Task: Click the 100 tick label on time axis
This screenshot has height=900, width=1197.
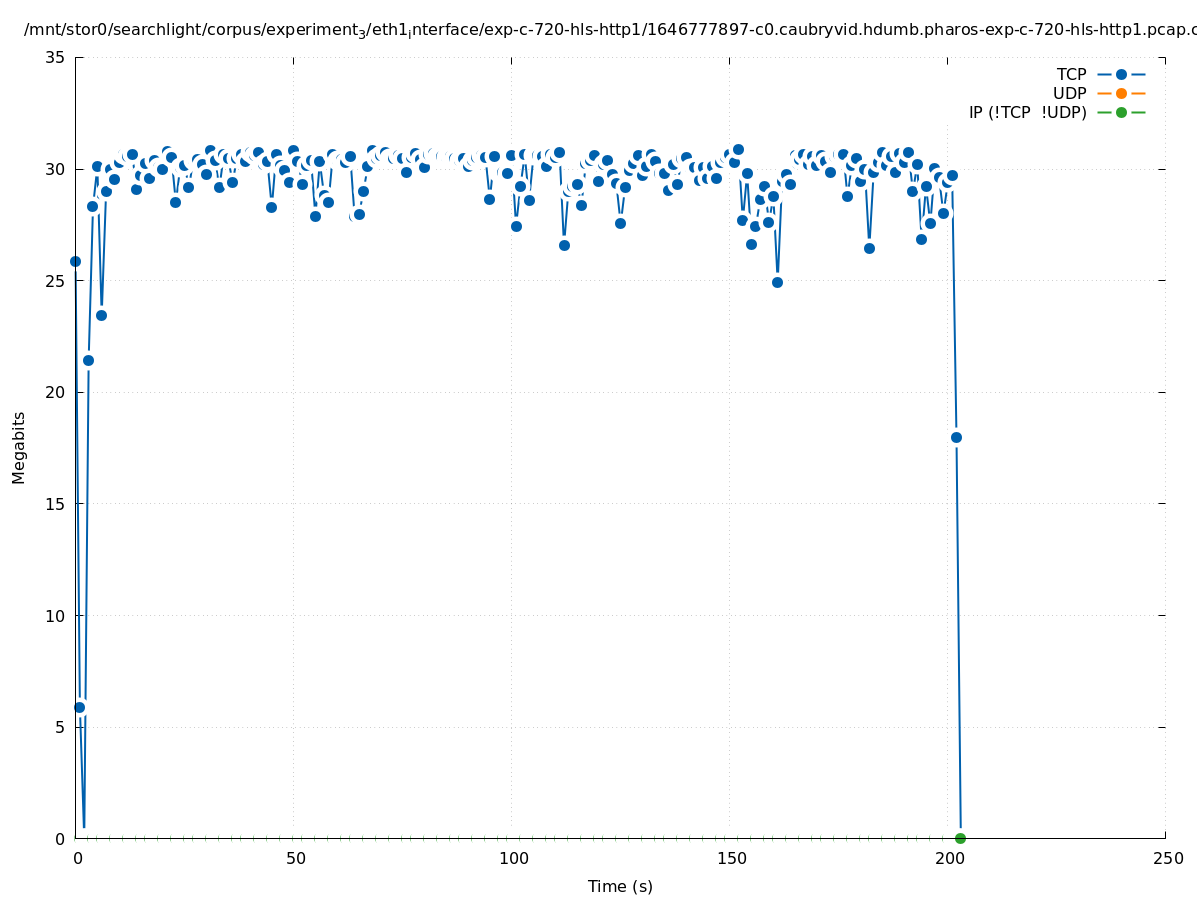Action: coord(513,858)
